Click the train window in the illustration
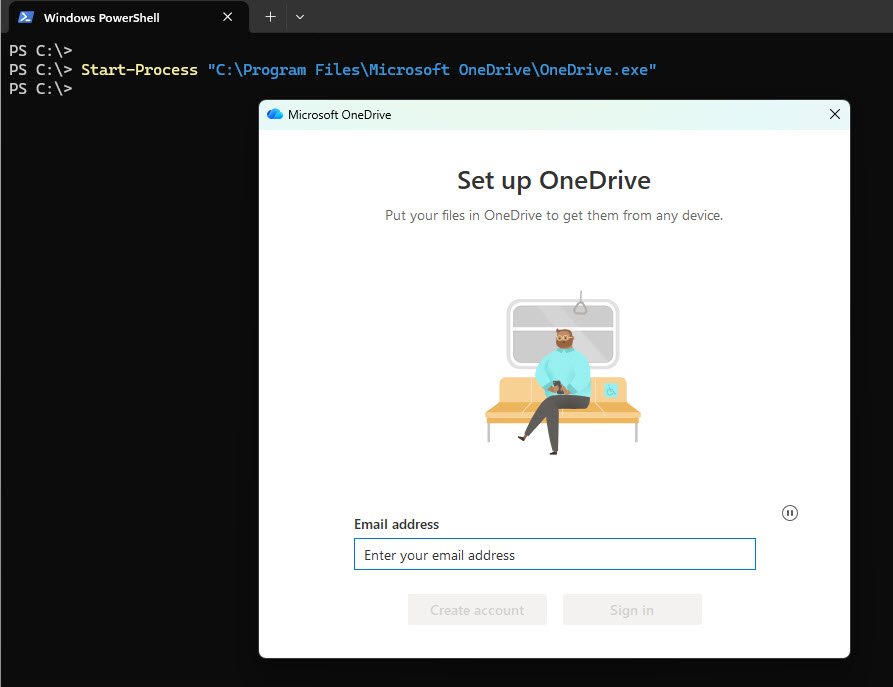 [563, 333]
